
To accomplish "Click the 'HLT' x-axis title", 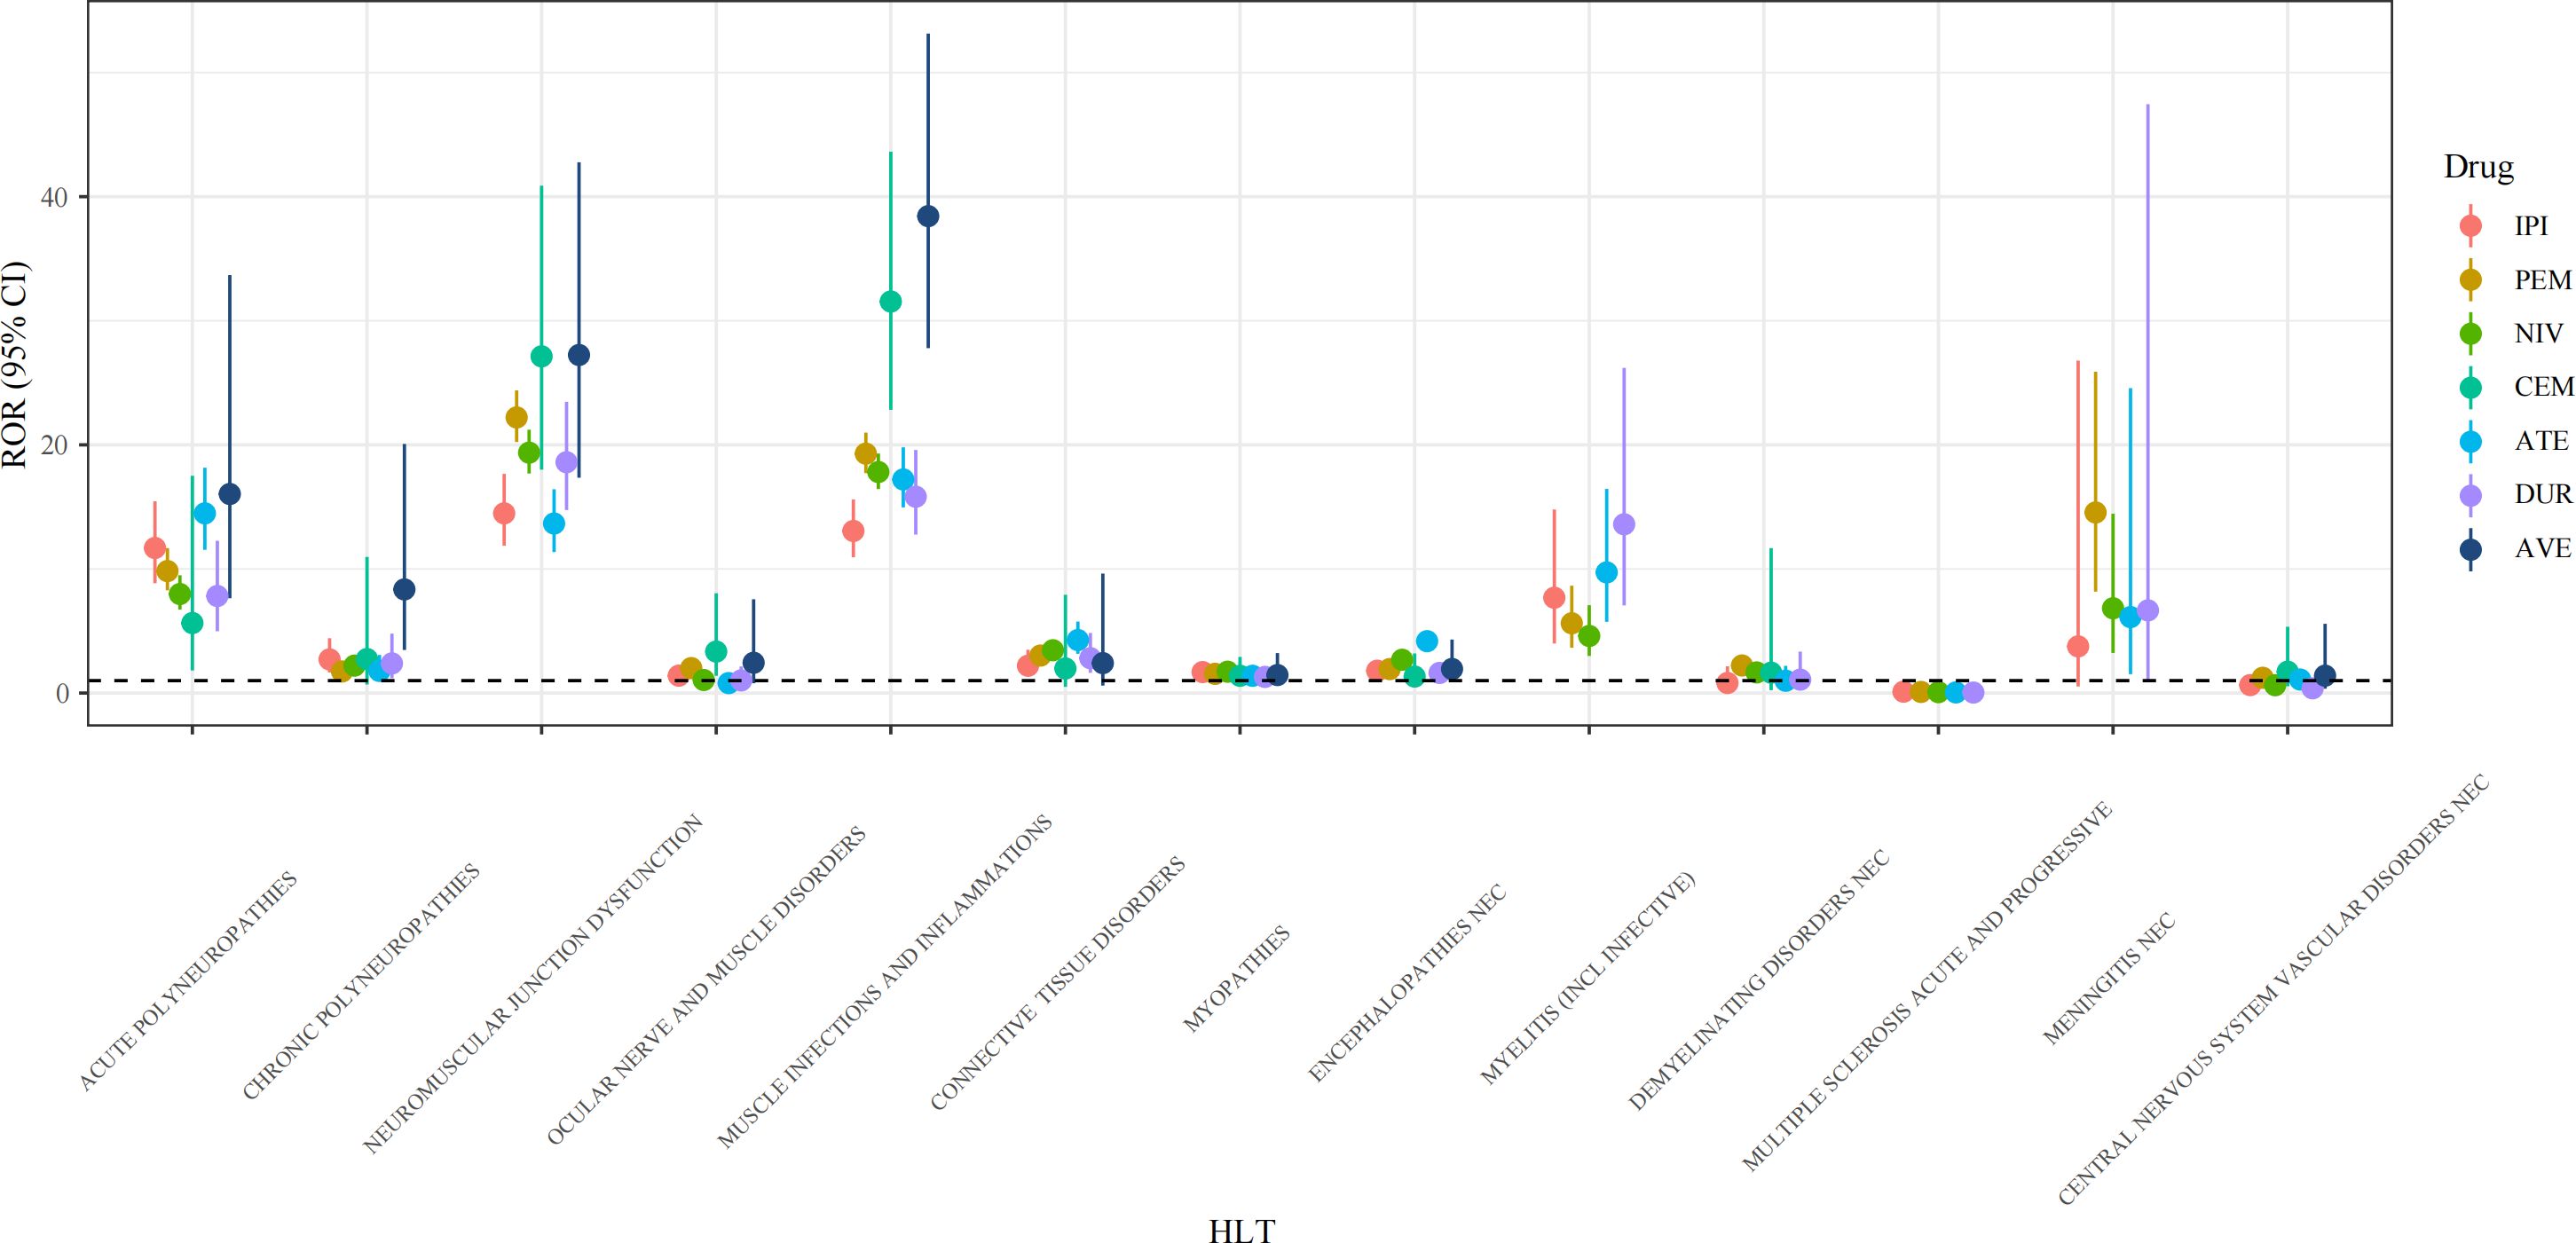I will click(x=1241, y=1229).
